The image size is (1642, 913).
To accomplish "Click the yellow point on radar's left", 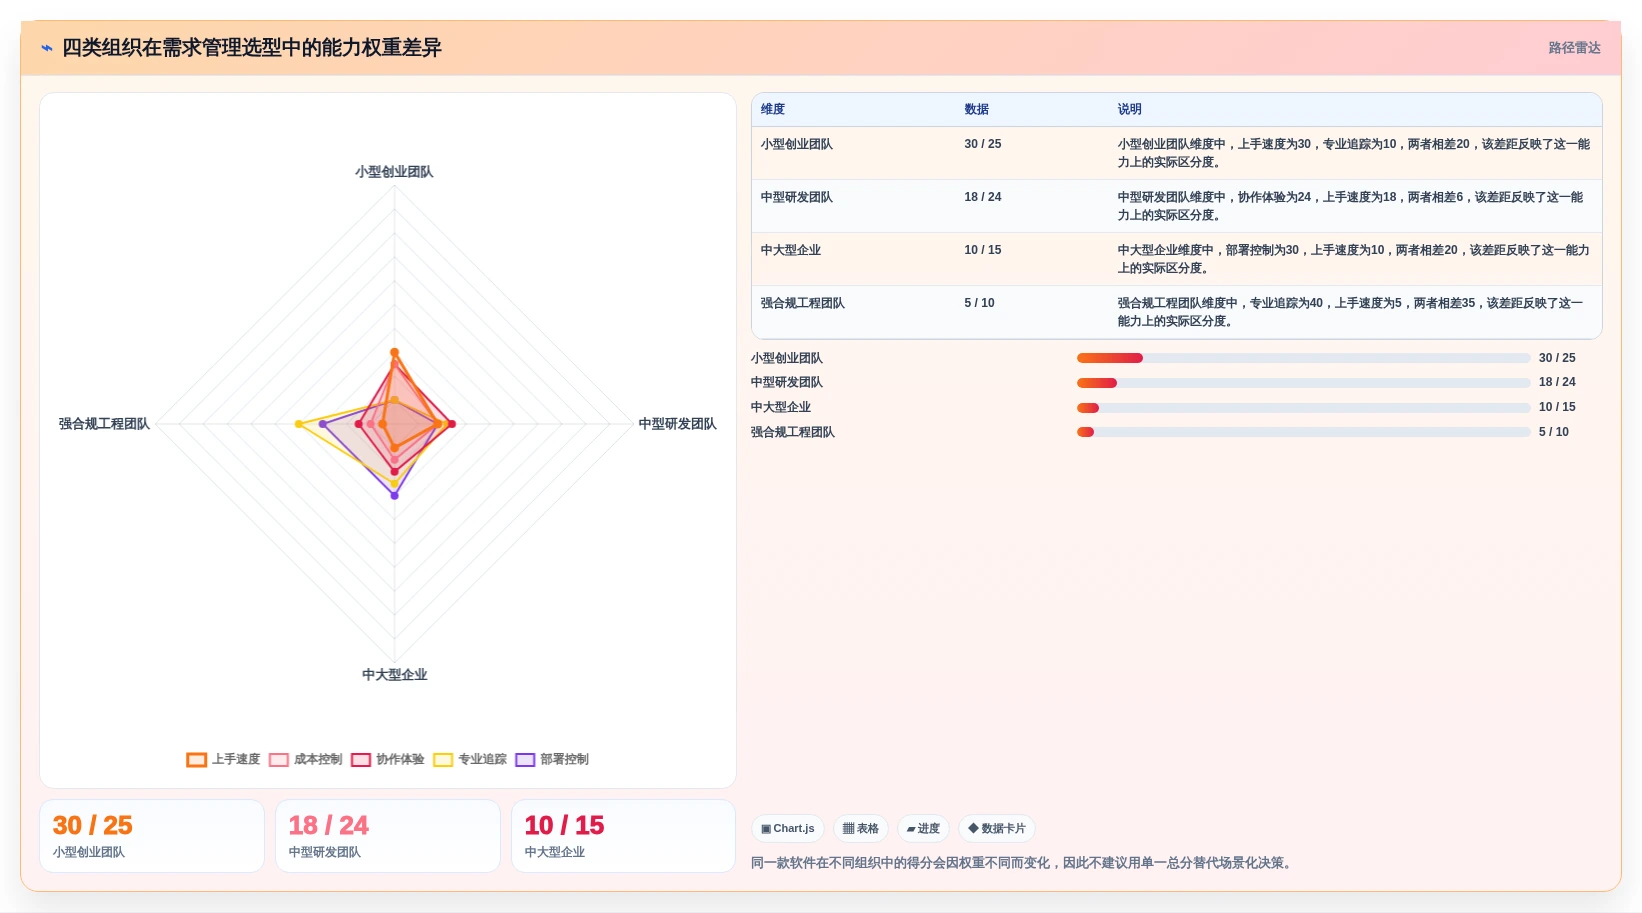I will 299,424.
